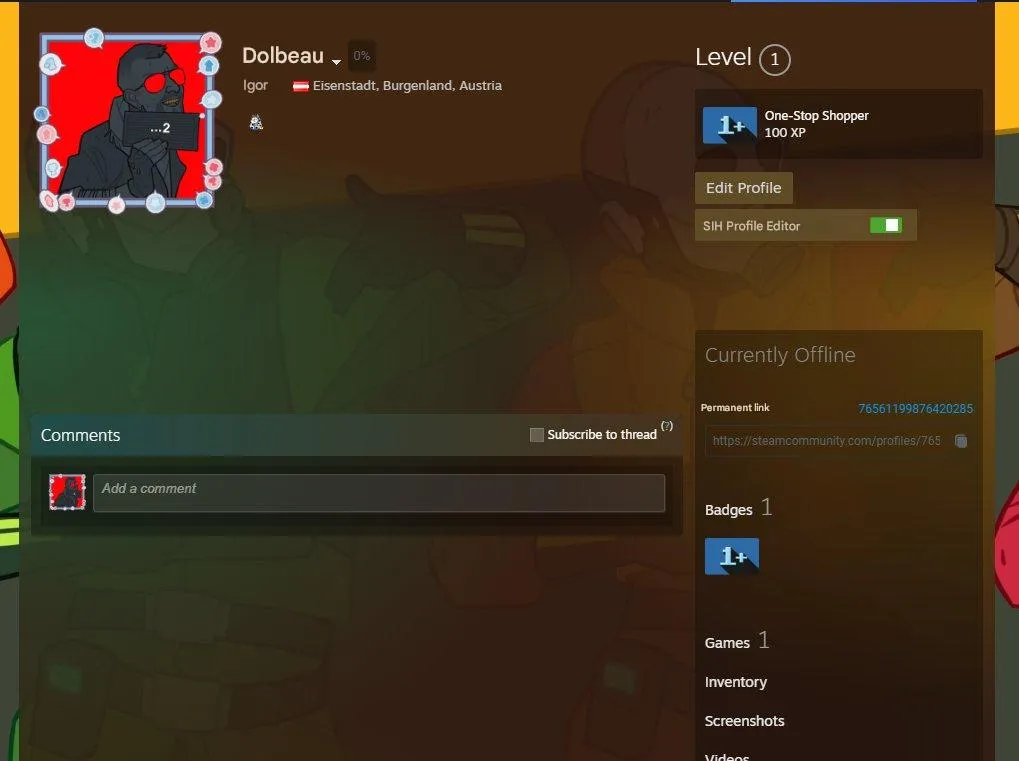Viewport: 1019px width, 761px height.
Task: Open the Inventory section
Action: (x=735, y=681)
